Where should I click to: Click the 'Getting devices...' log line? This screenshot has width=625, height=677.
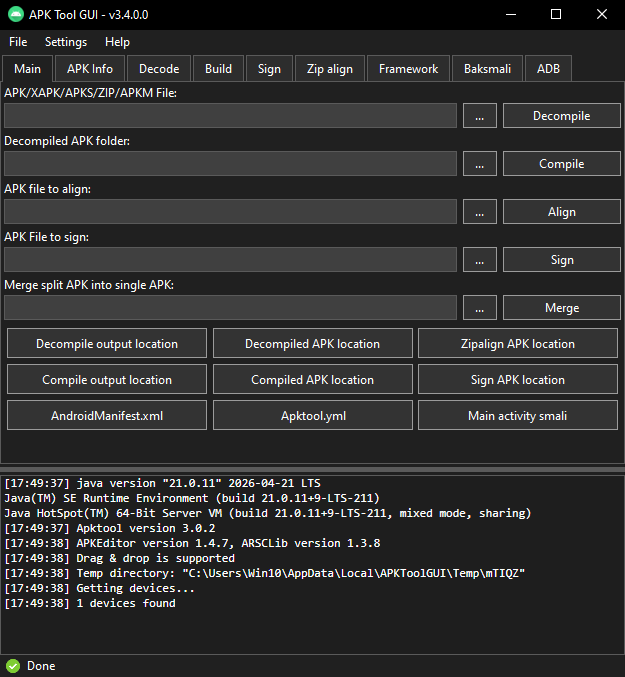[x=99, y=588]
